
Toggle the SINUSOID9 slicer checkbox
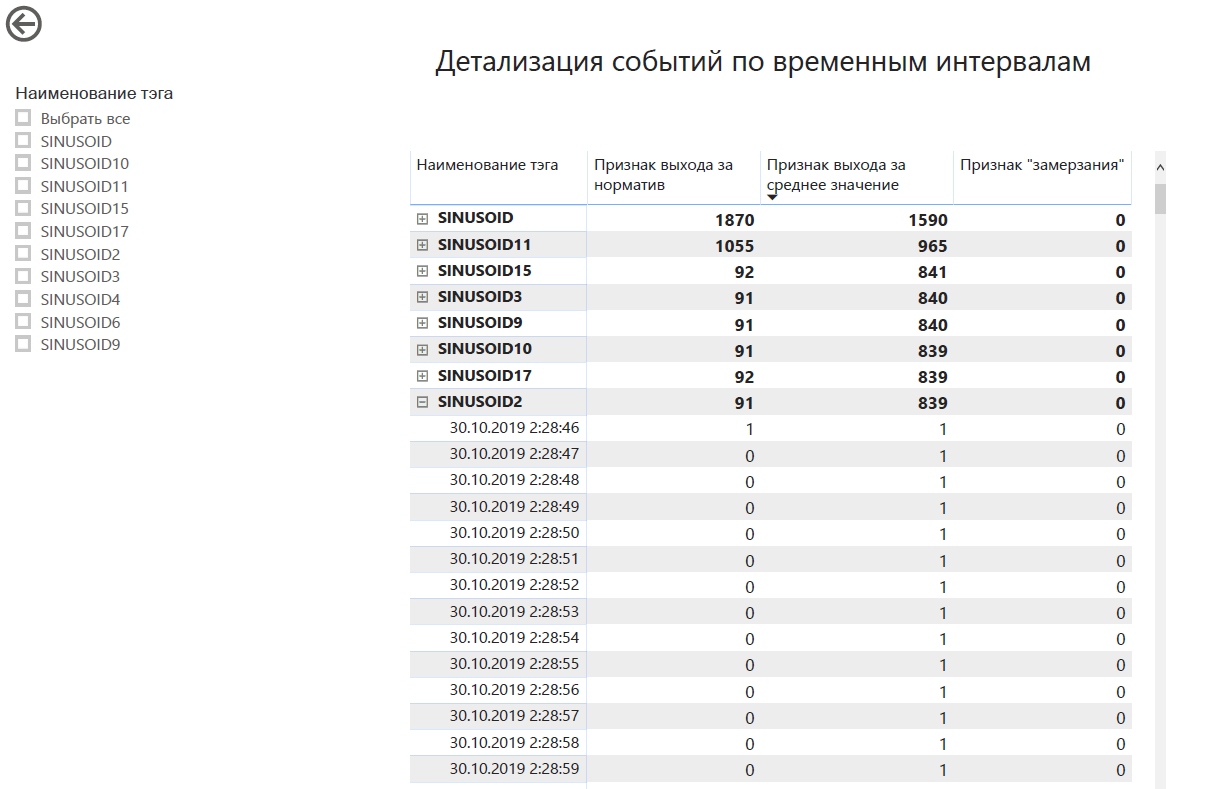pyautogui.click(x=23, y=344)
